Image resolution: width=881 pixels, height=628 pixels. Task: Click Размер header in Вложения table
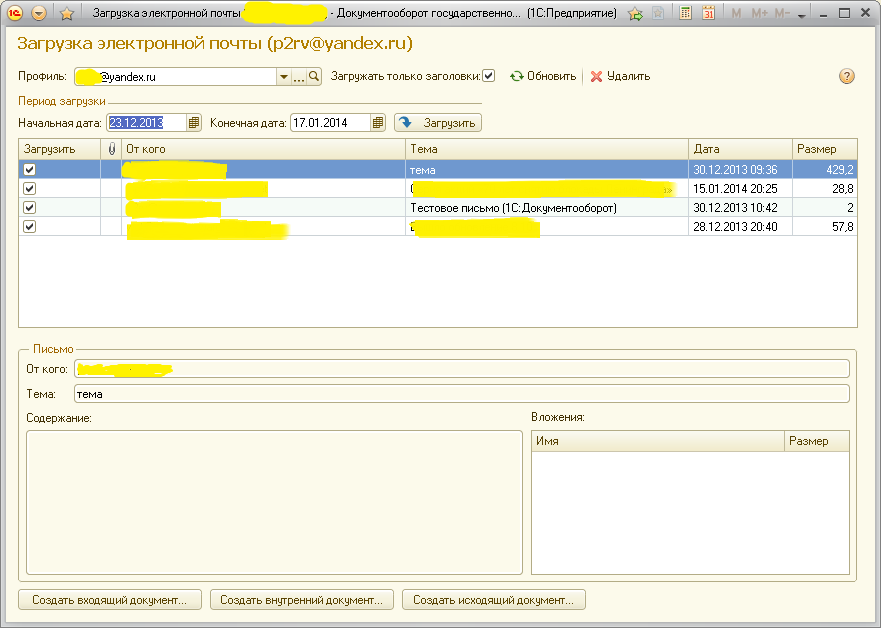pyautogui.click(x=816, y=442)
